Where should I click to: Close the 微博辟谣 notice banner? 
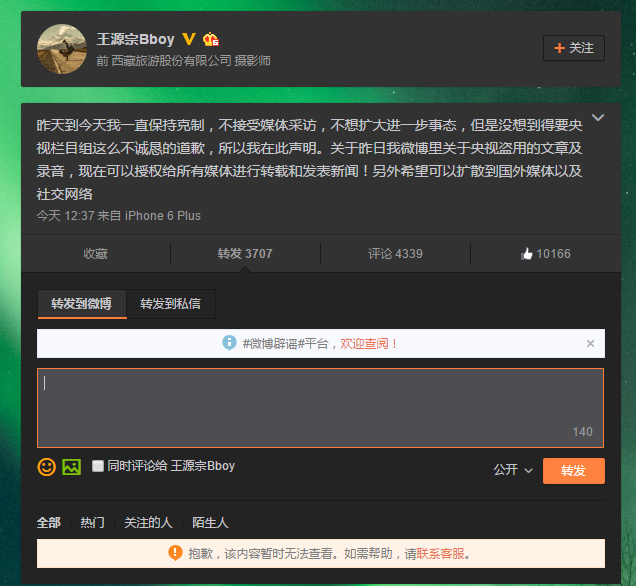point(590,343)
